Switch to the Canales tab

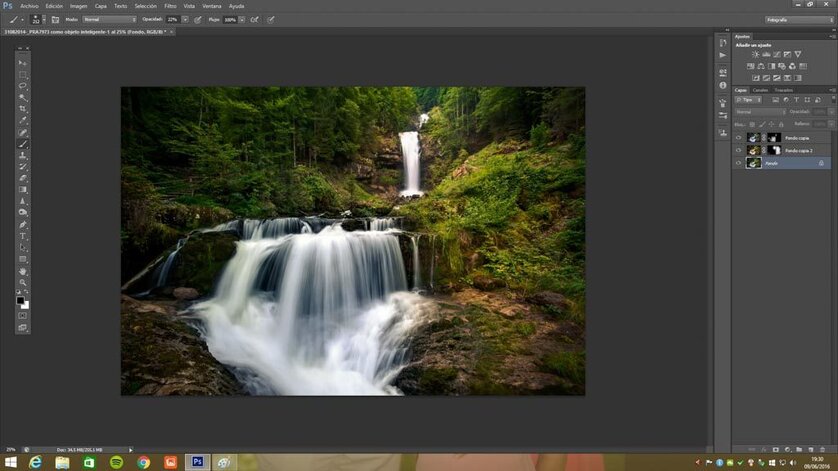click(x=761, y=90)
